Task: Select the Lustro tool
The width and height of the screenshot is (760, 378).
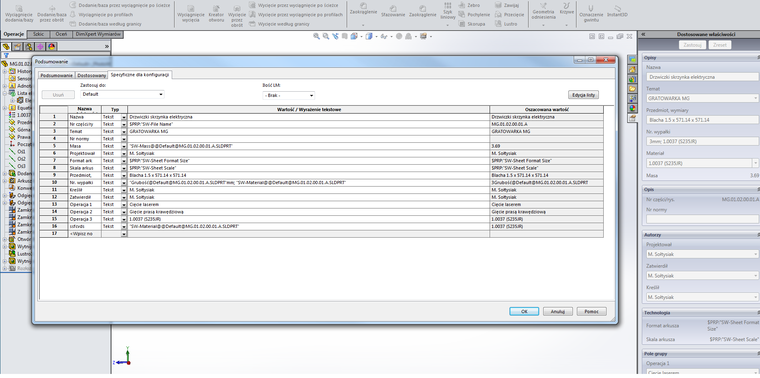Action: 506,23
